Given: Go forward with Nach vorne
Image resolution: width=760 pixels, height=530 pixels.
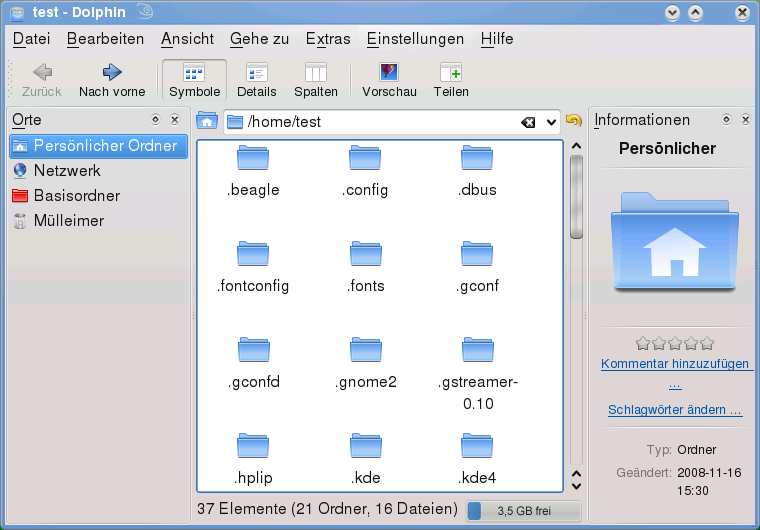Looking at the screenshot, I should click(x=112, y=80).
